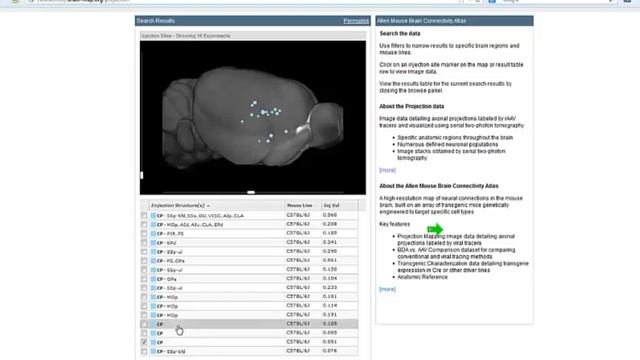Click row text 'CP - PIR, FS'
Viewport: 640px width, 360px height.
(170, 233)
